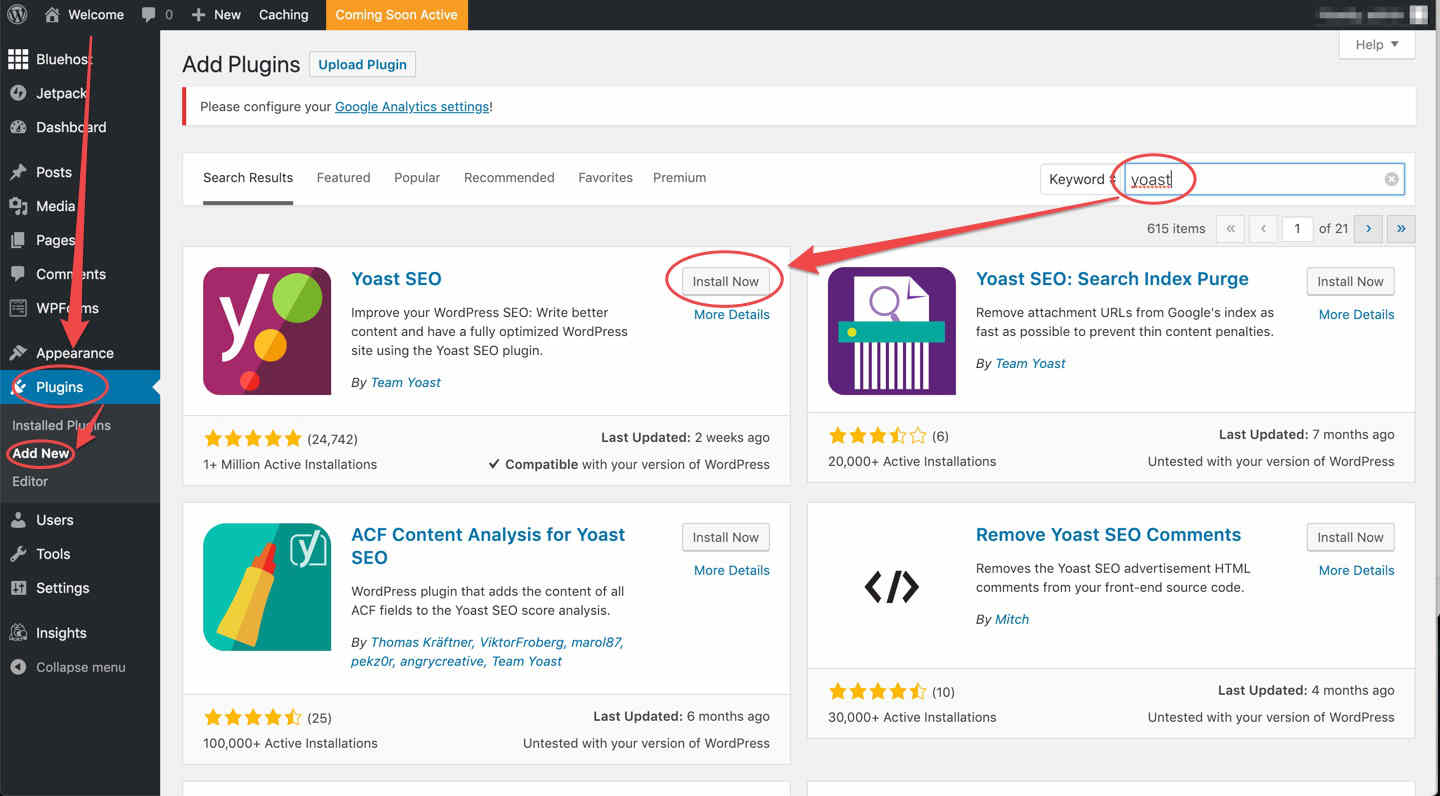Clear the search field with the X icon
Viewport: 1440px width, 796px height.
[x=1391, y=179]
